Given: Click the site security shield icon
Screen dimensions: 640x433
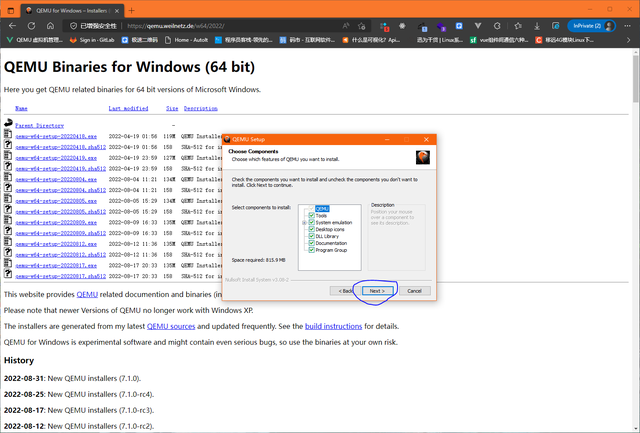Looking at the screenshot, I should [73, 26].
